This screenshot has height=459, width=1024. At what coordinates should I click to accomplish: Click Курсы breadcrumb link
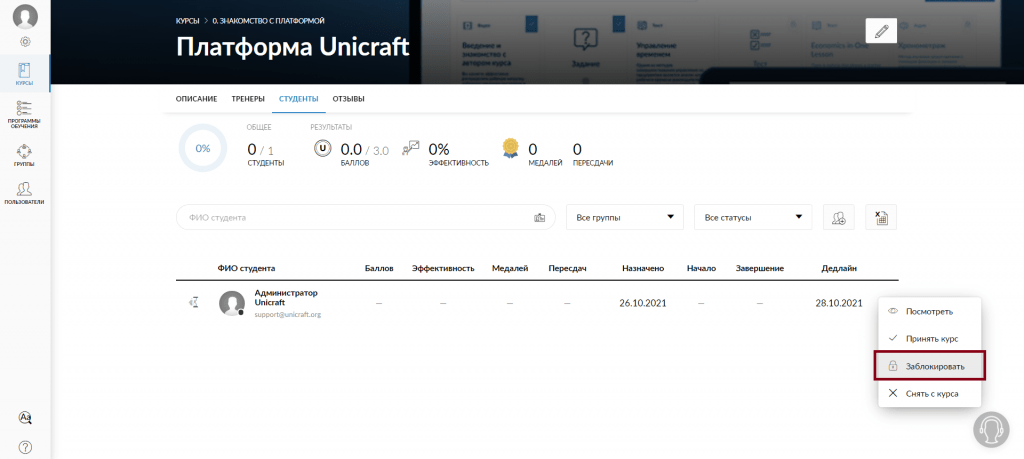point(187,22)
